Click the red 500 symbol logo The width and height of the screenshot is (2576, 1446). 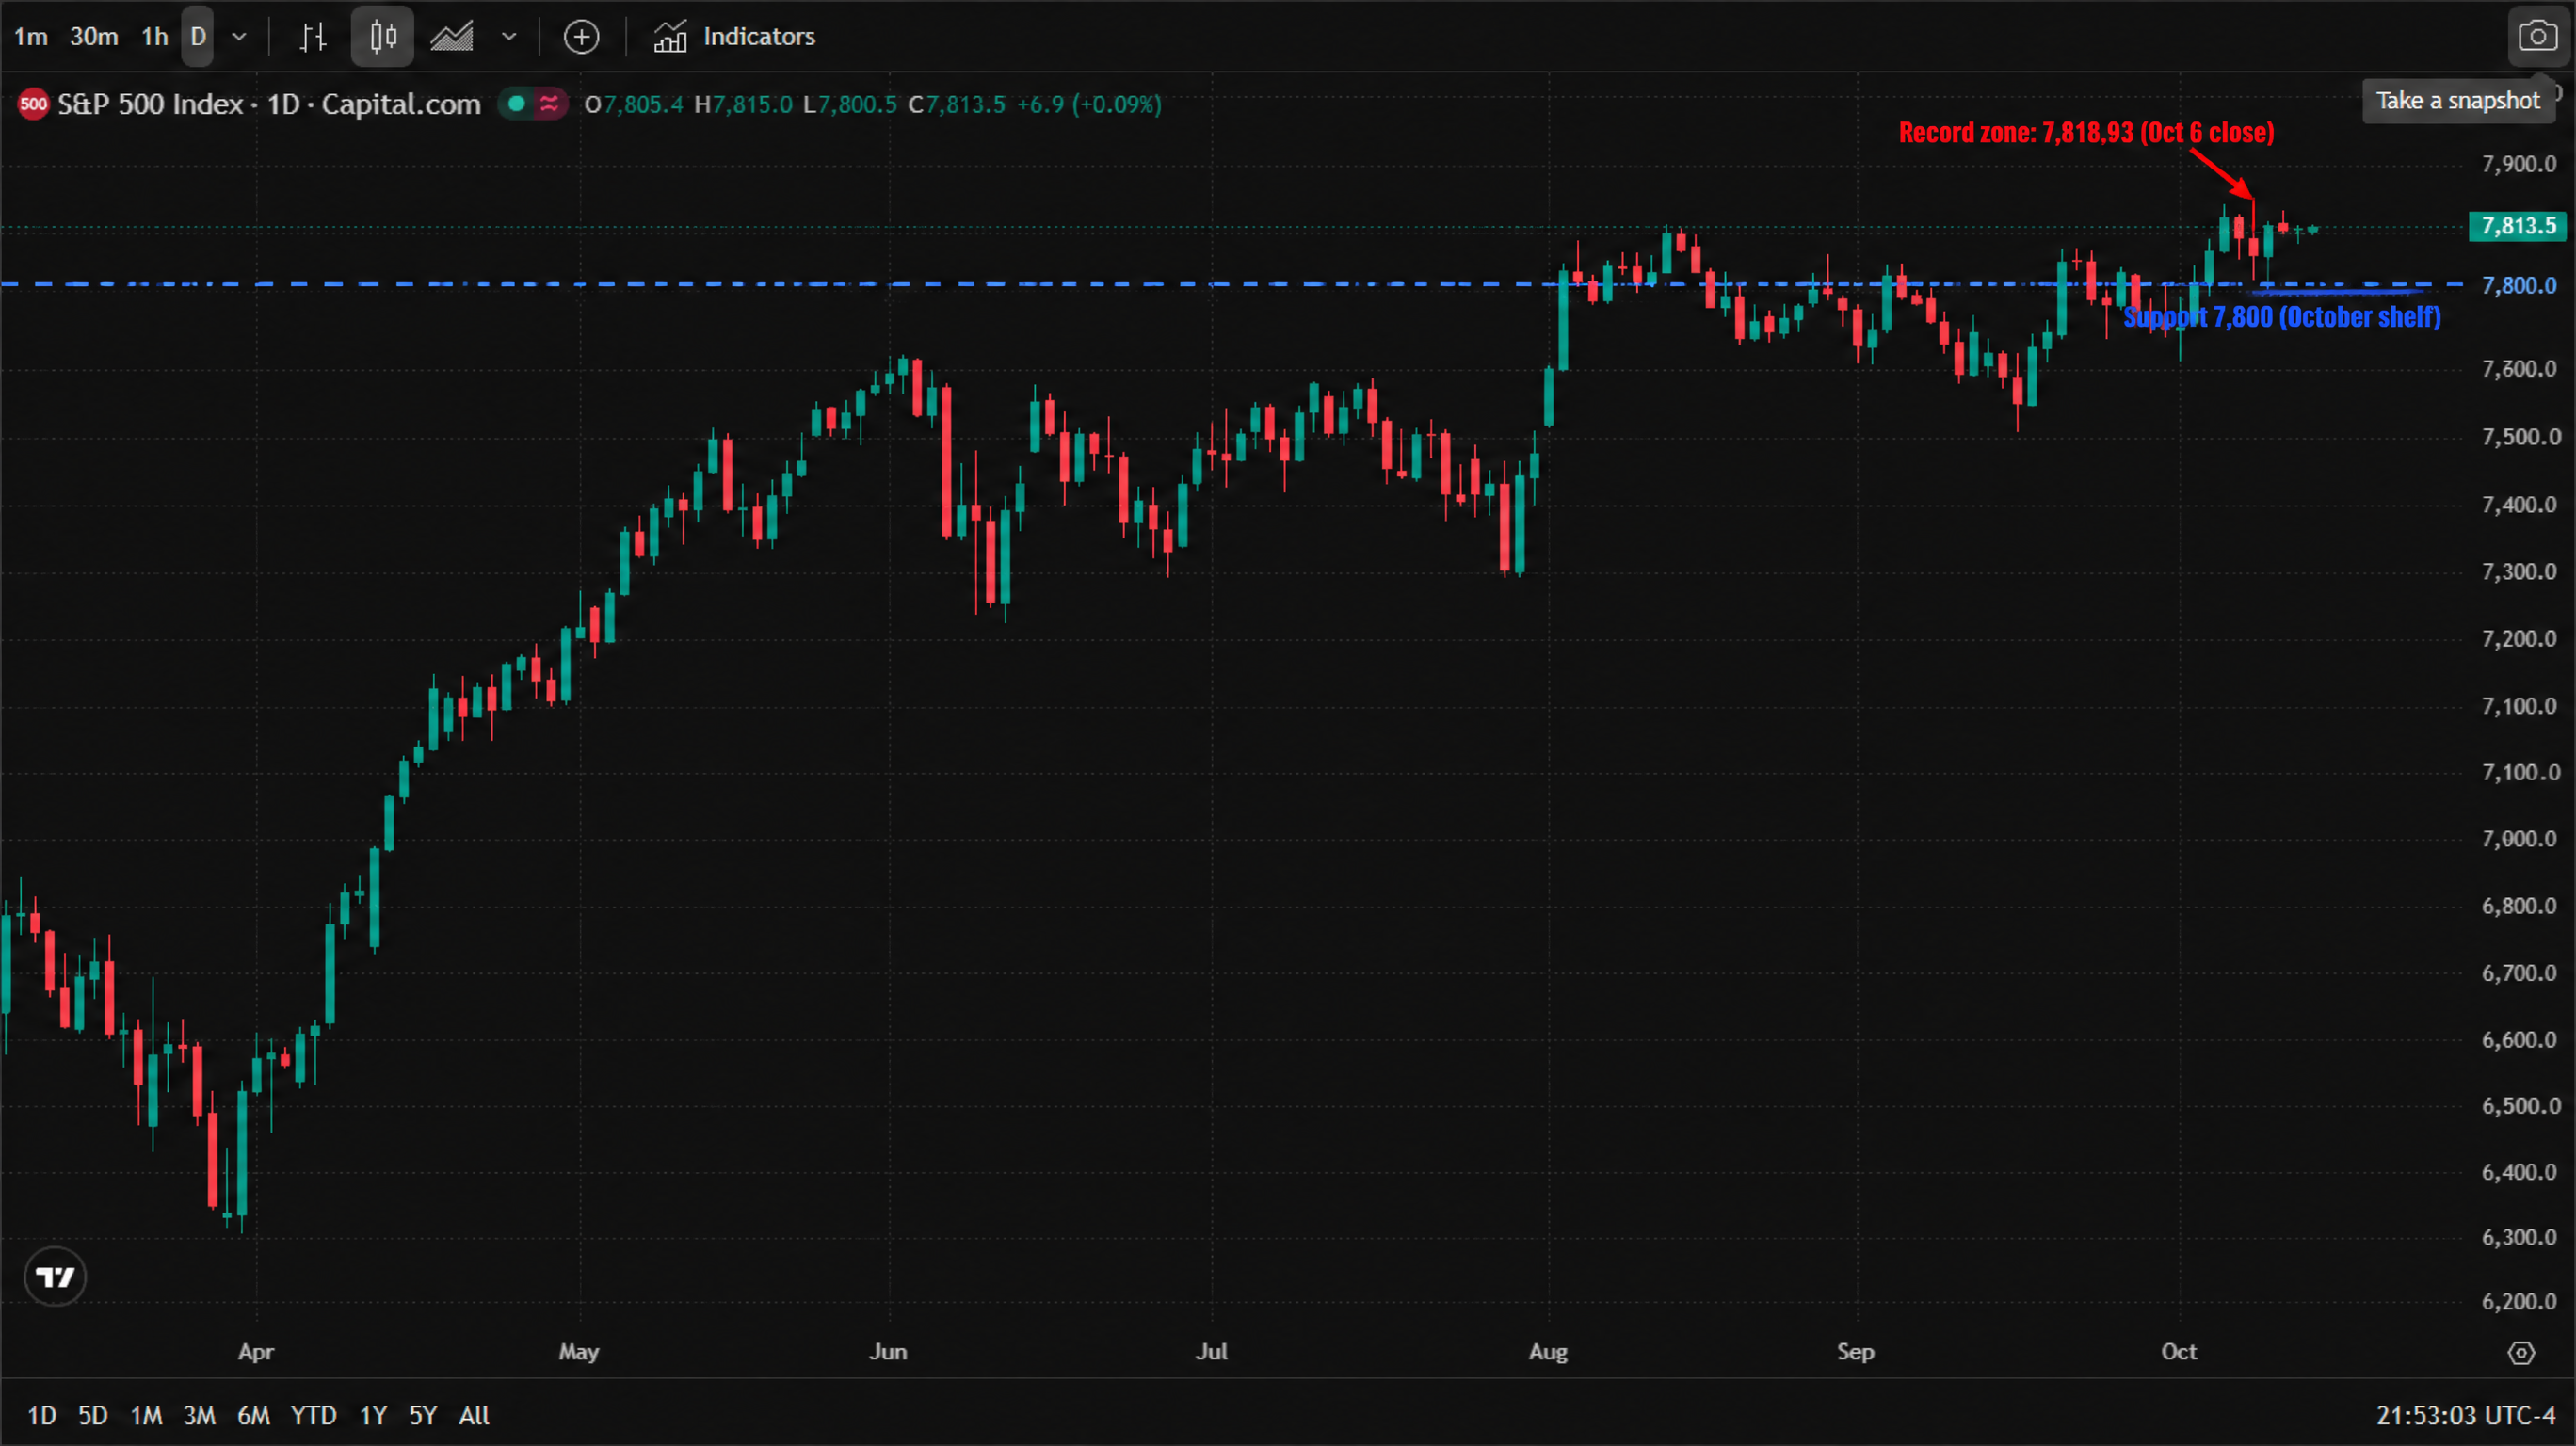[33, 104]
